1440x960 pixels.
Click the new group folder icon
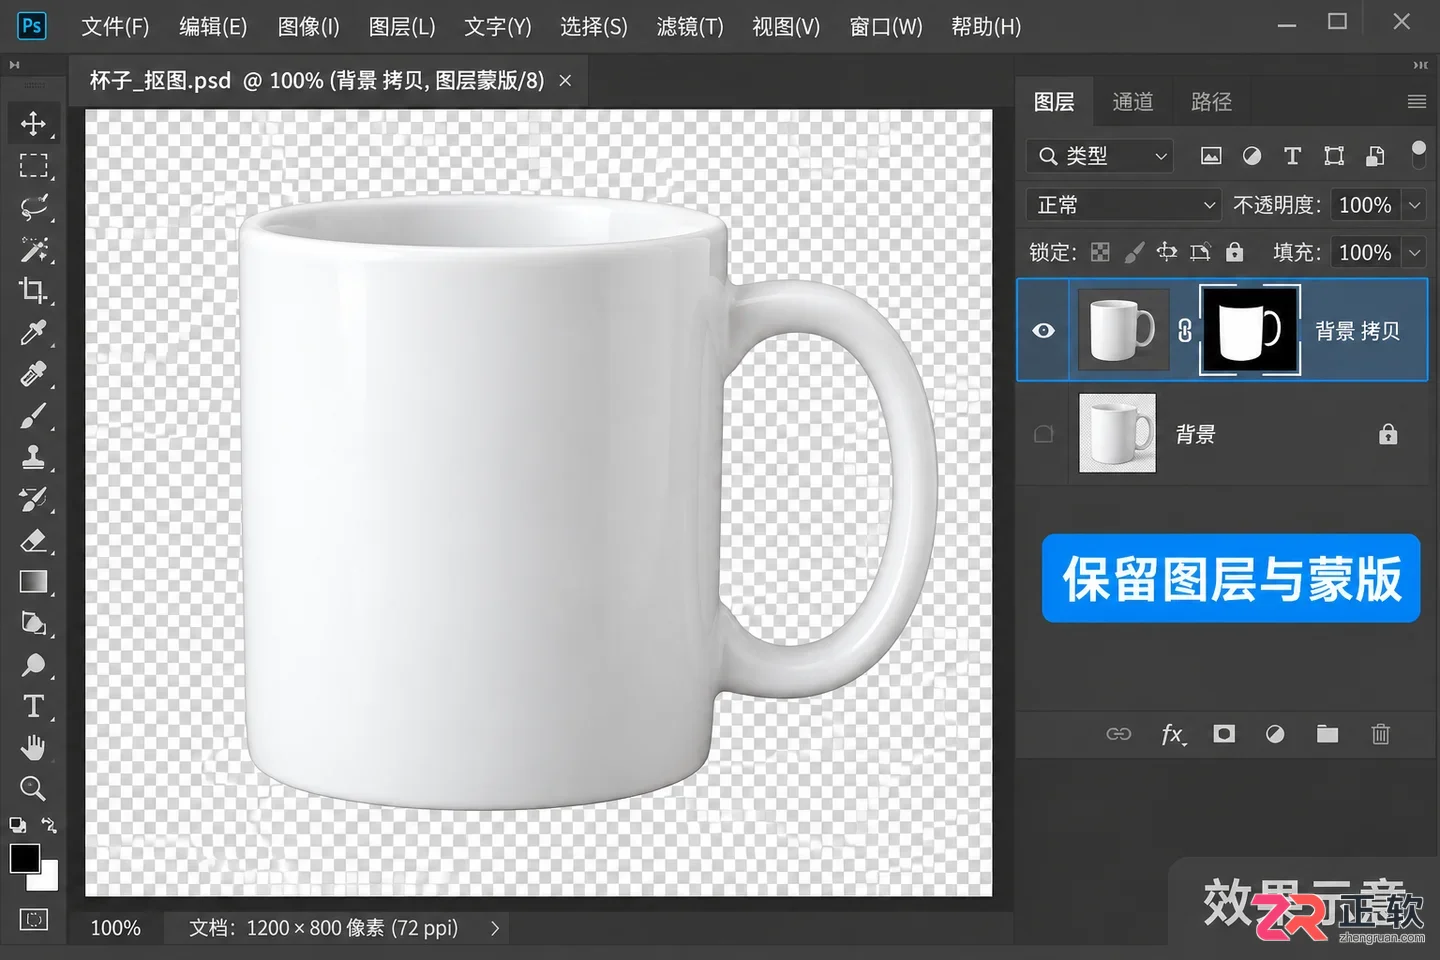(x=1328, y=734)
